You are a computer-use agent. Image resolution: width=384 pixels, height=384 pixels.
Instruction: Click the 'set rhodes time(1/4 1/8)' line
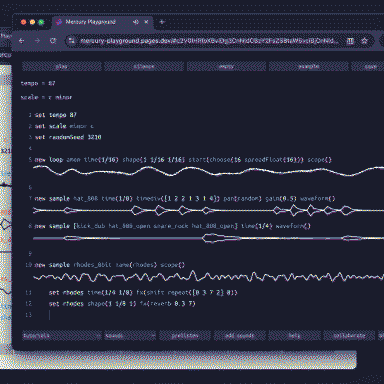143,293
